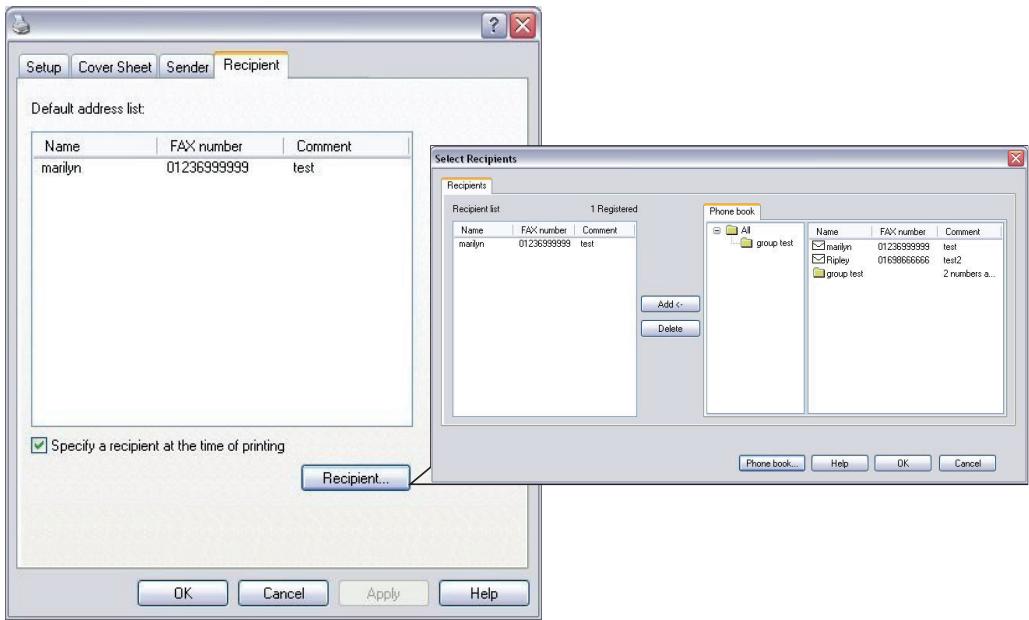This screenshot has width=1029, height=620.
Task: Select the Recipients tab in Select Recipients
Action: (467, 186)
